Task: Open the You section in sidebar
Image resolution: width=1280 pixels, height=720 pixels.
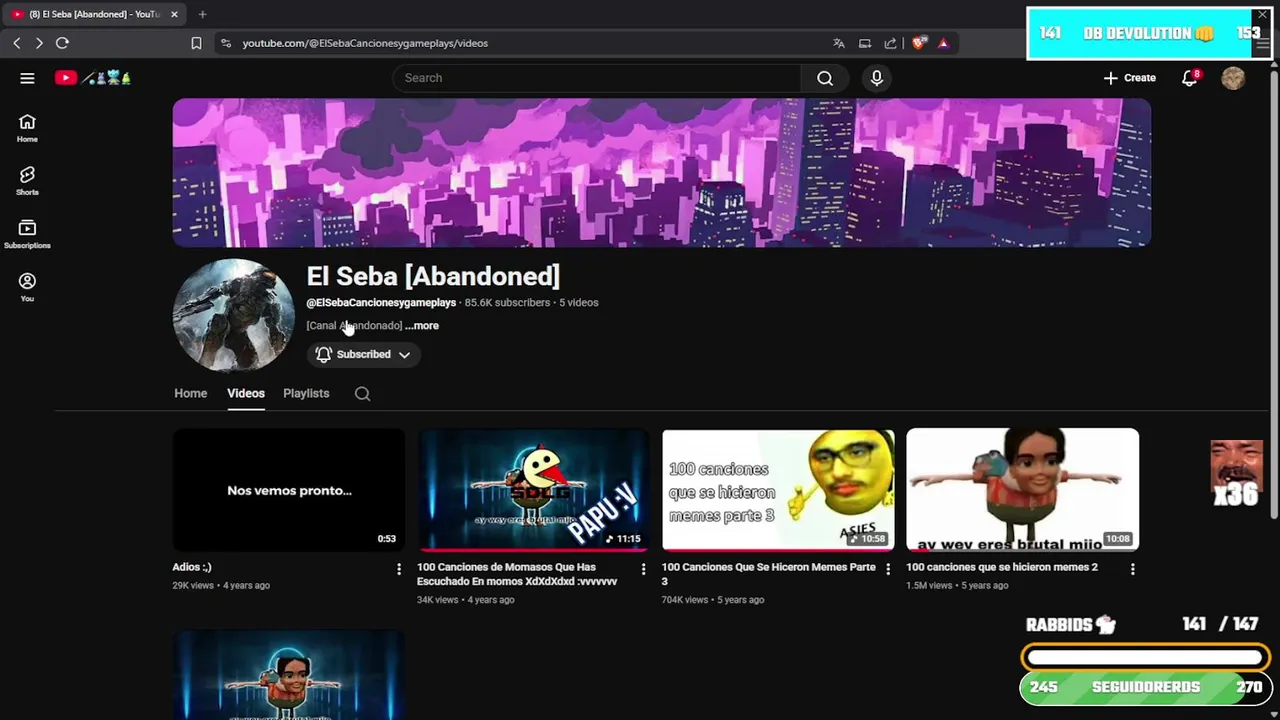Action: coord(27,287)
